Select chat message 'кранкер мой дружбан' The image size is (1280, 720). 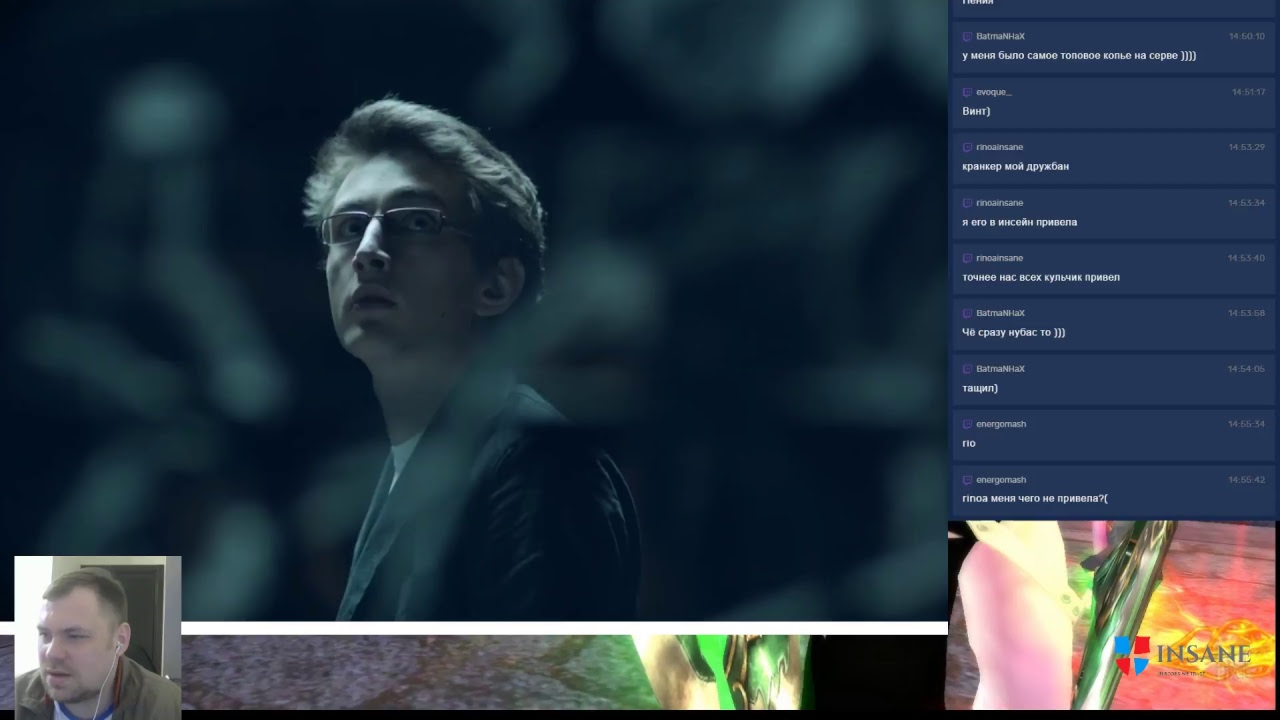coord(1015,166)
